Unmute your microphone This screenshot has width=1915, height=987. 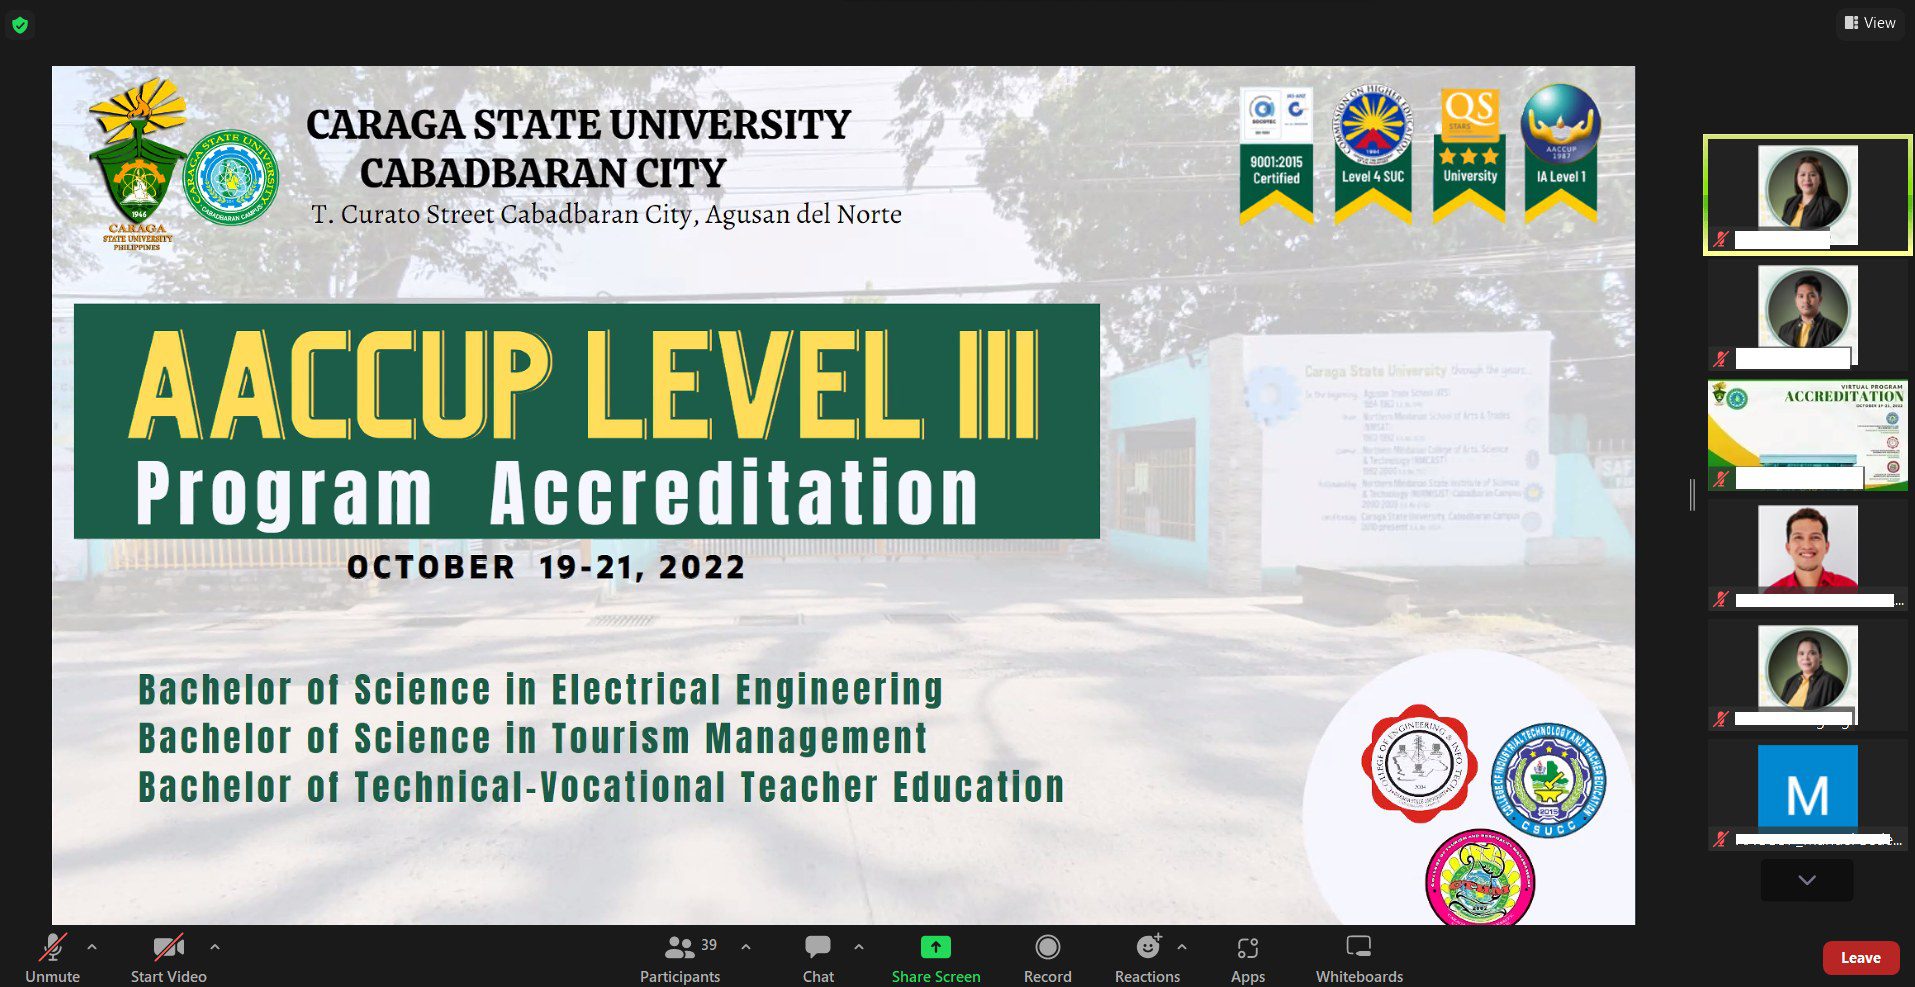pos(52,946)
